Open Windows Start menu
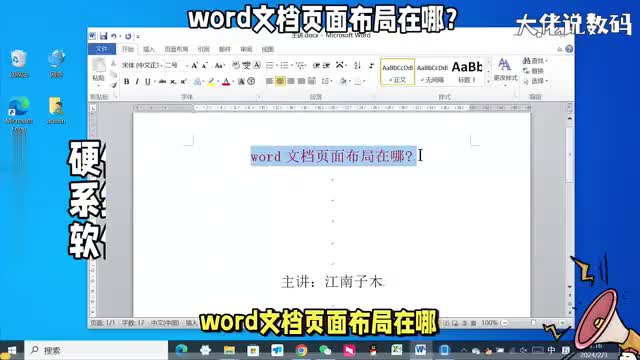The width and height of the screenshot is (640, 360). pyautogui.click(x=11, y=350)
